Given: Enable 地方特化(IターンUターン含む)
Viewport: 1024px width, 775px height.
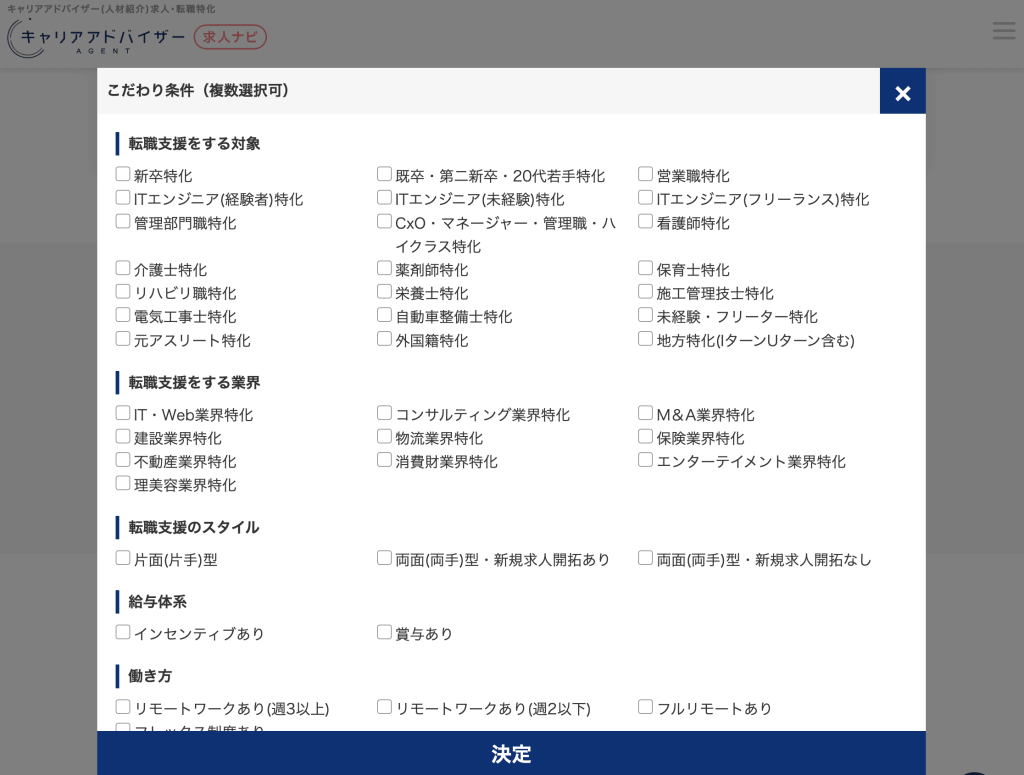Looking at the screenshot, I should (645, 338).
